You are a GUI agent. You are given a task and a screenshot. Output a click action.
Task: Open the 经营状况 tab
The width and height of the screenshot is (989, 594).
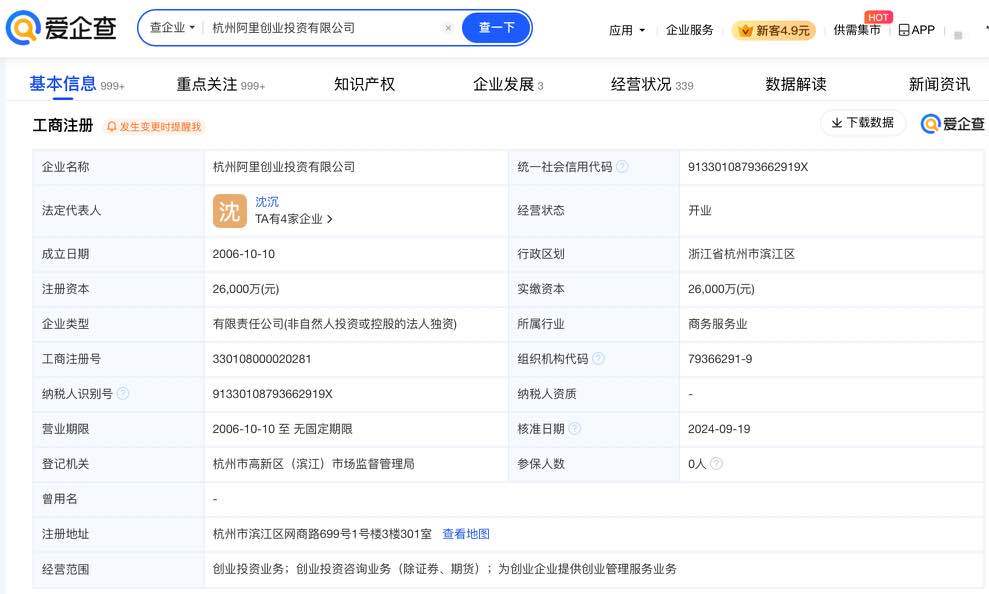tap(652, 84)
